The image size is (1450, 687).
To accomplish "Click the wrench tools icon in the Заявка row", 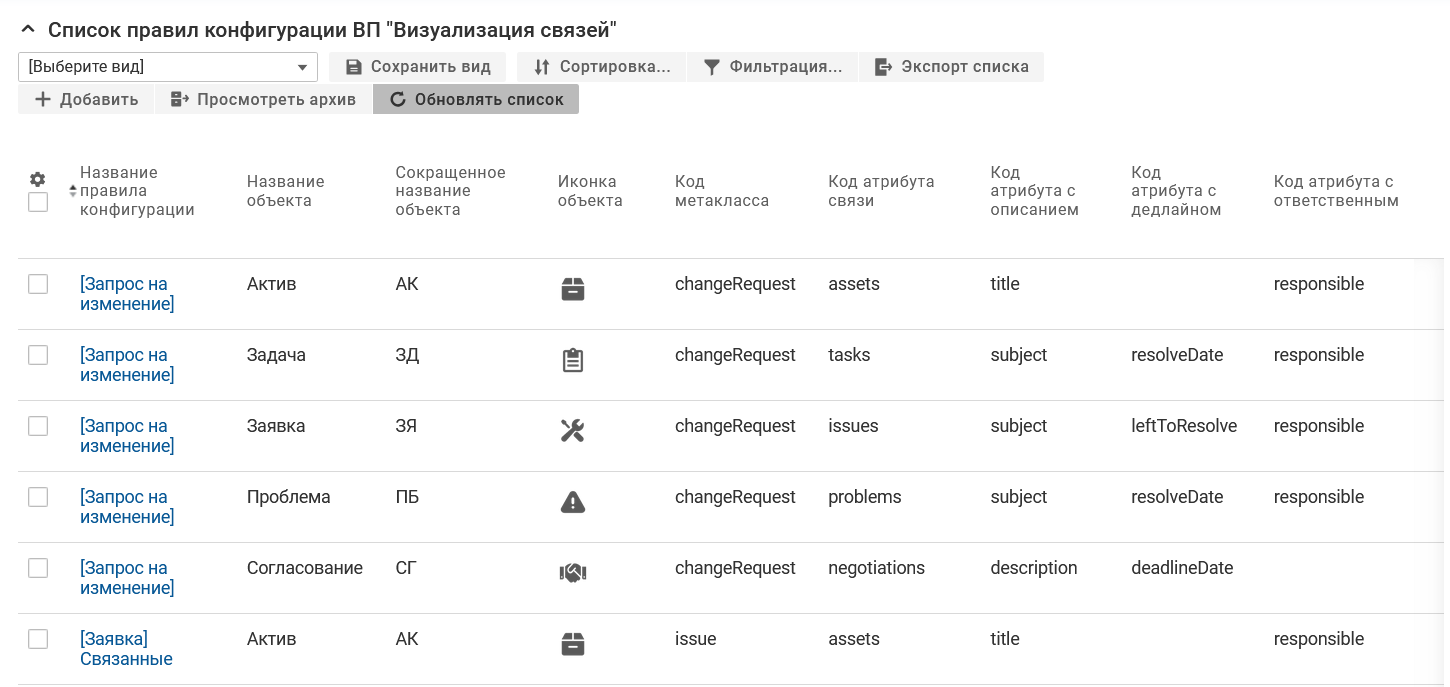I will point(572,431).
